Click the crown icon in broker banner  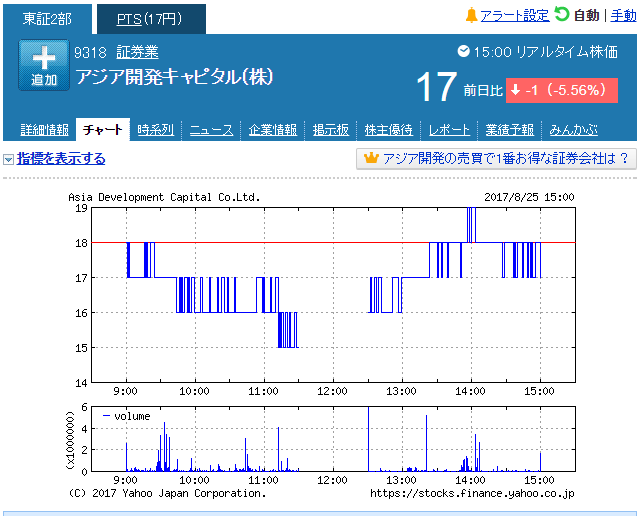click(371, 158)
